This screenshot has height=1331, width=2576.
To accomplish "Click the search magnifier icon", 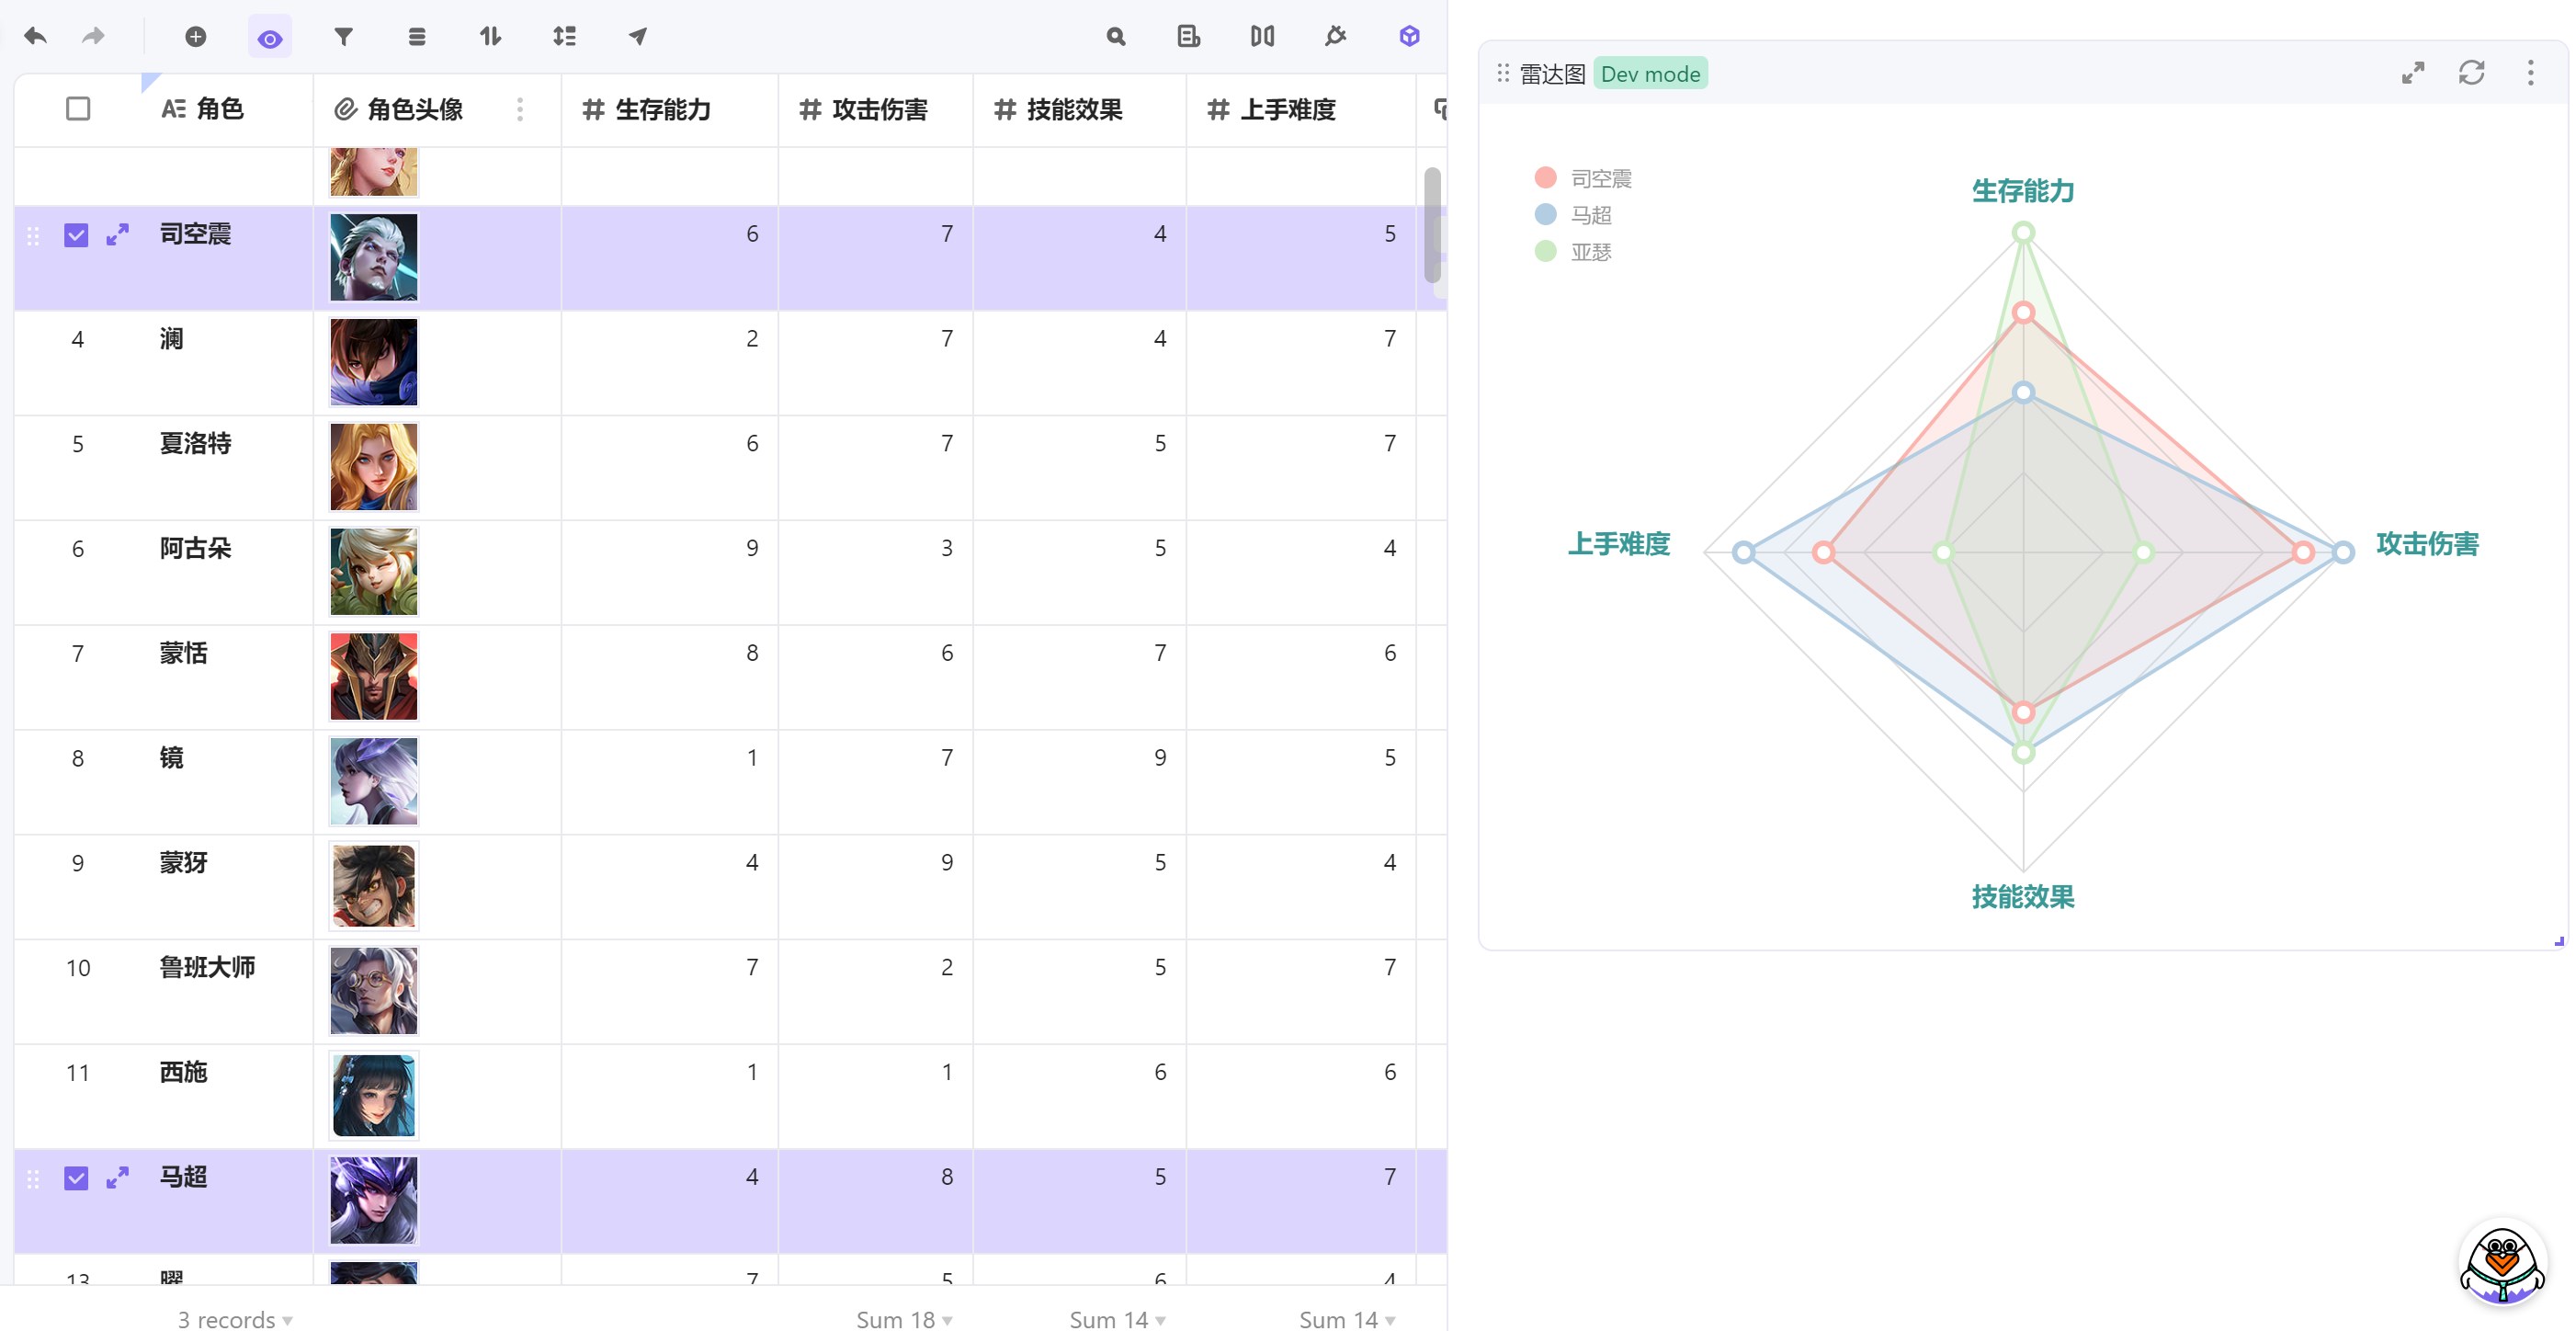I will [x=1116, y=37].
